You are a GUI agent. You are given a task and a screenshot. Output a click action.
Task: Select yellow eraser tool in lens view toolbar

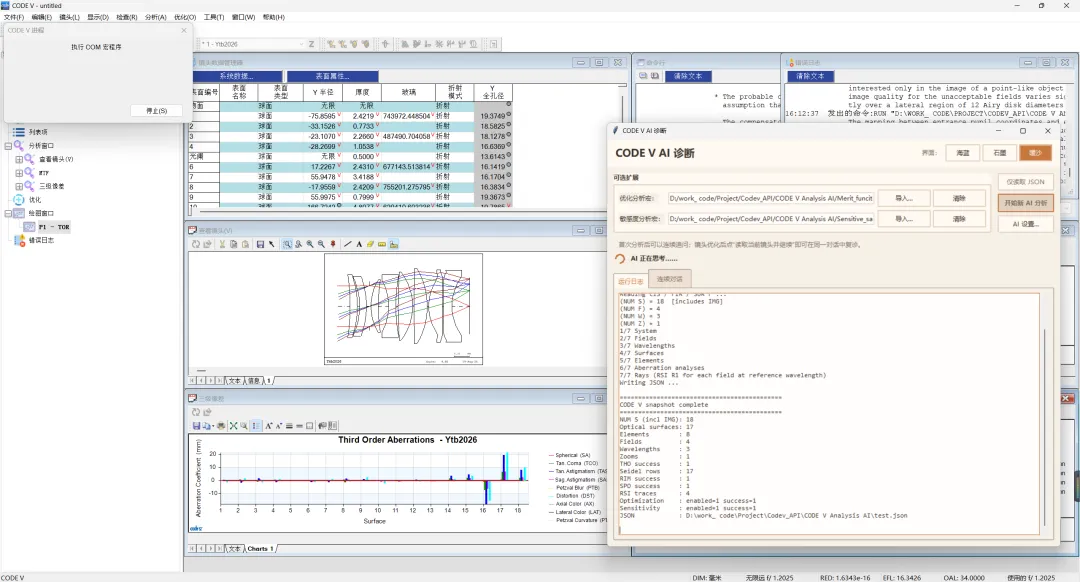click(x=371, y=245)
